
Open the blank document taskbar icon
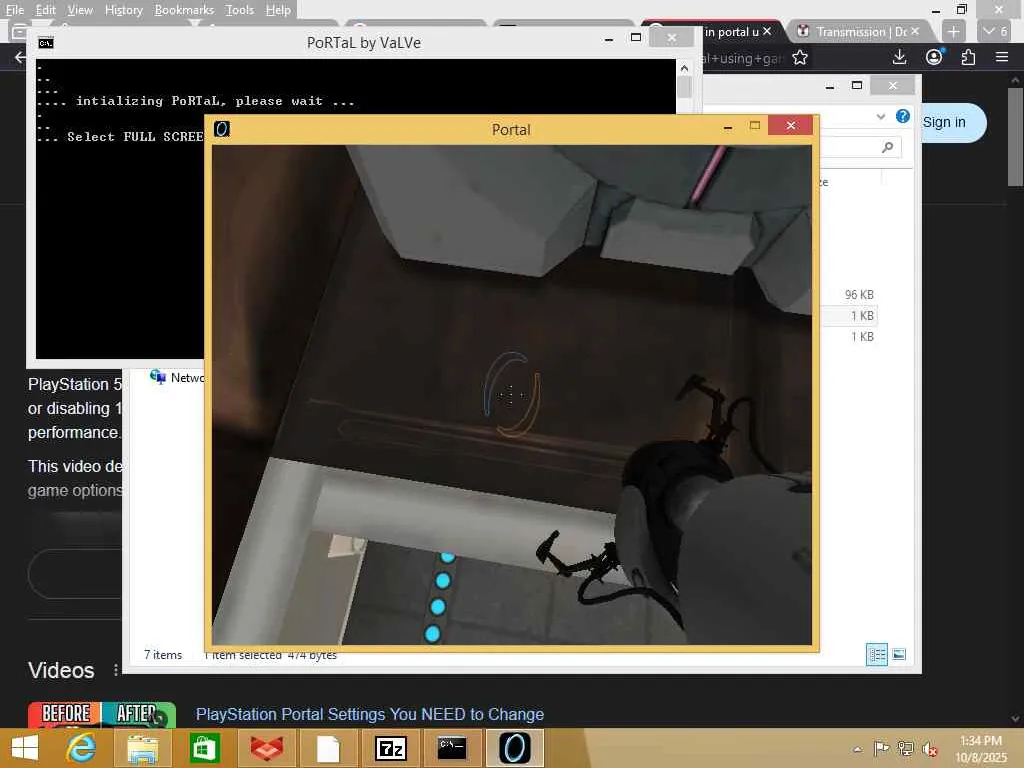pyautogui.click(x=328, y=748)
